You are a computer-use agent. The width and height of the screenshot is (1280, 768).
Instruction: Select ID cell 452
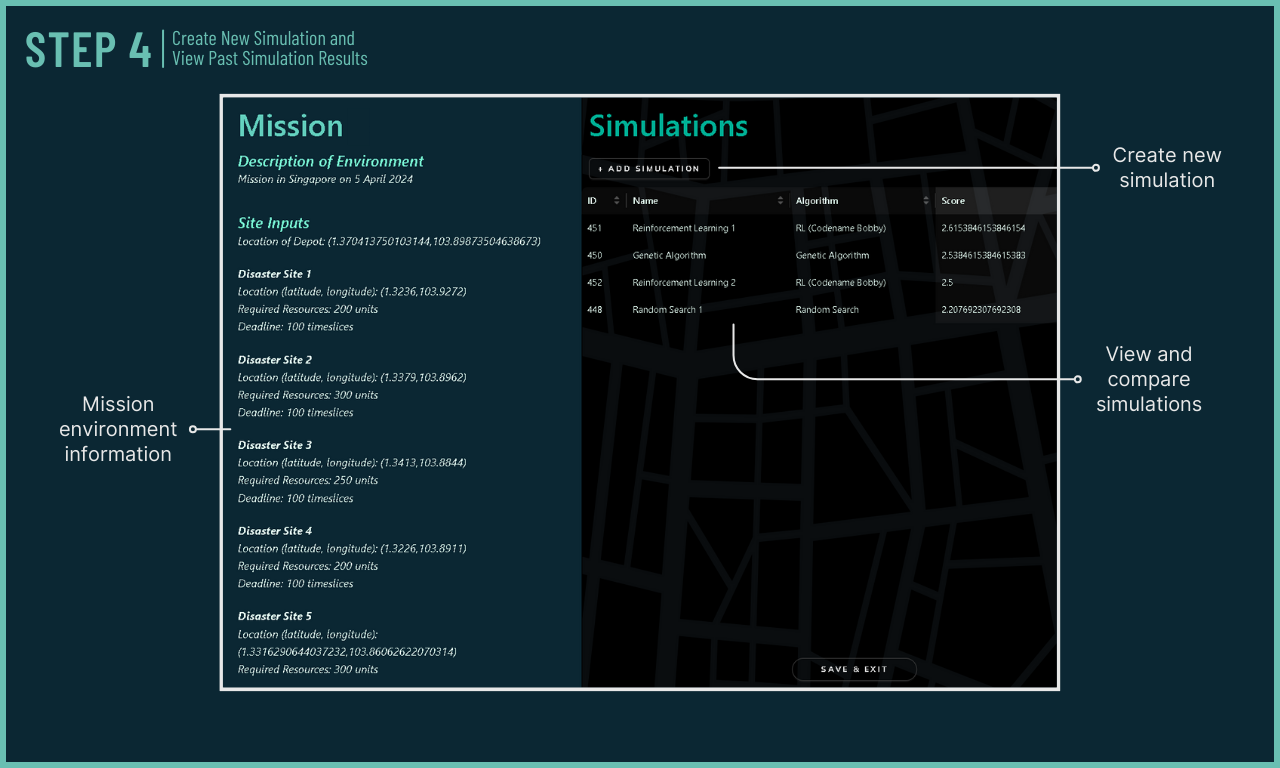pyautogui.click(x=594, y=282)
